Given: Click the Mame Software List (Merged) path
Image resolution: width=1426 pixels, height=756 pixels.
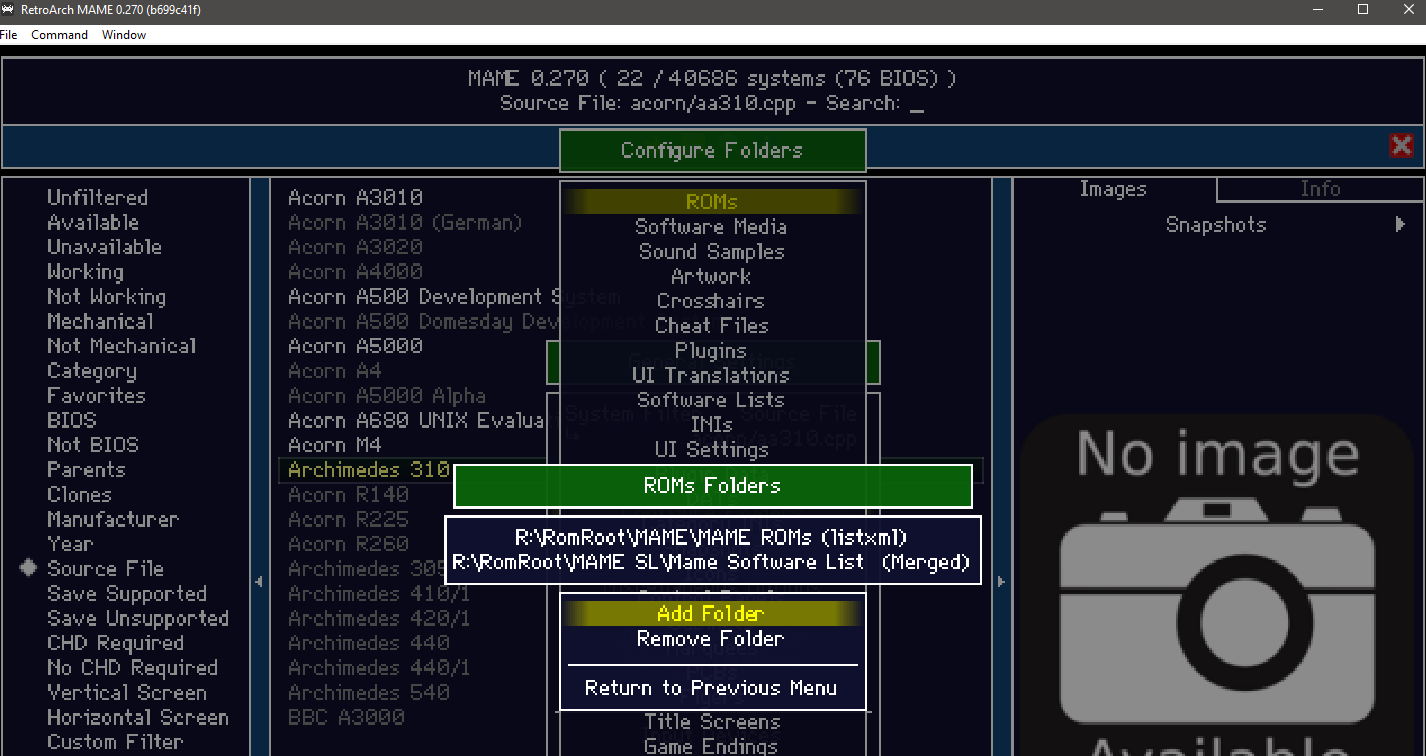Looking at the screenshot, I should point(711,562).
